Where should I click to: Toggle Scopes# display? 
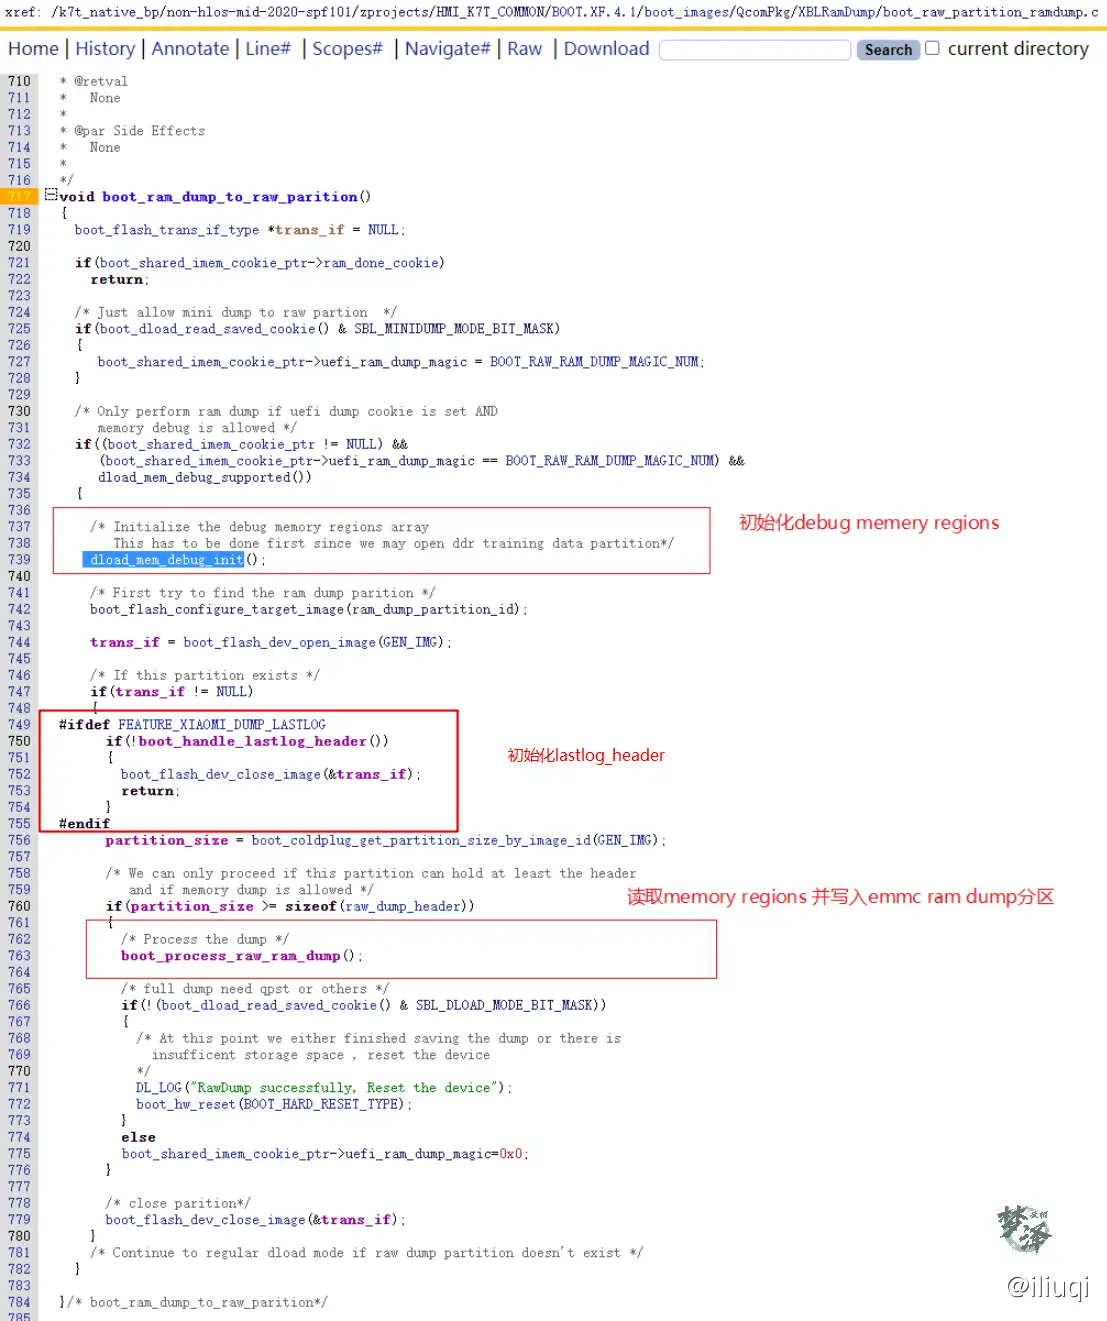tap(347, 49)
